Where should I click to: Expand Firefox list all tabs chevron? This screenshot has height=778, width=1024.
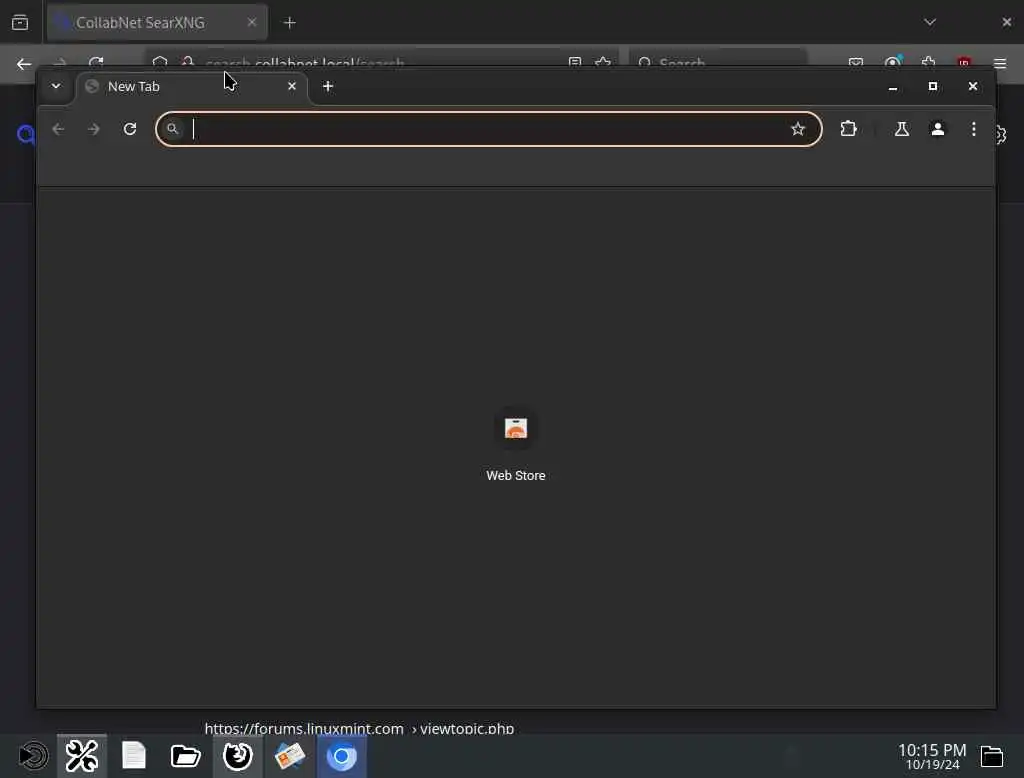point(930,22)
